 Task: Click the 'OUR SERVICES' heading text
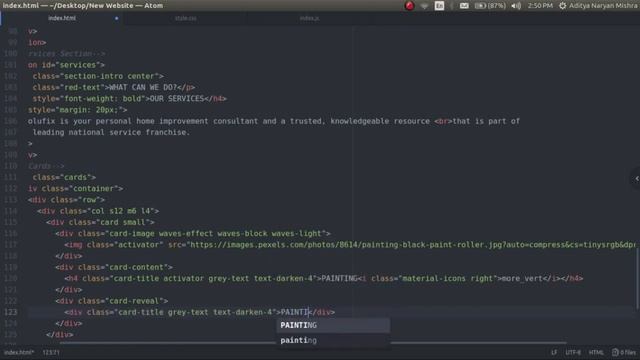click(177, 99)
